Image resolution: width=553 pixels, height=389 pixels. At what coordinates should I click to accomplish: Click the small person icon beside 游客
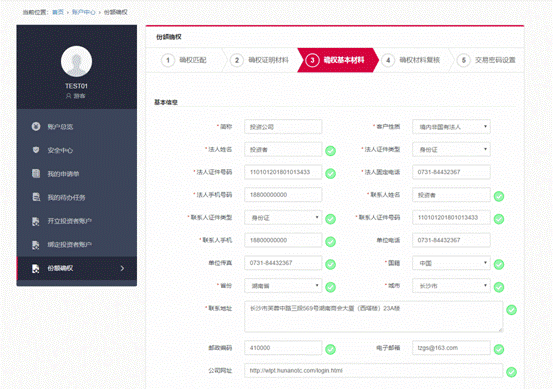[x=69, y=96]
